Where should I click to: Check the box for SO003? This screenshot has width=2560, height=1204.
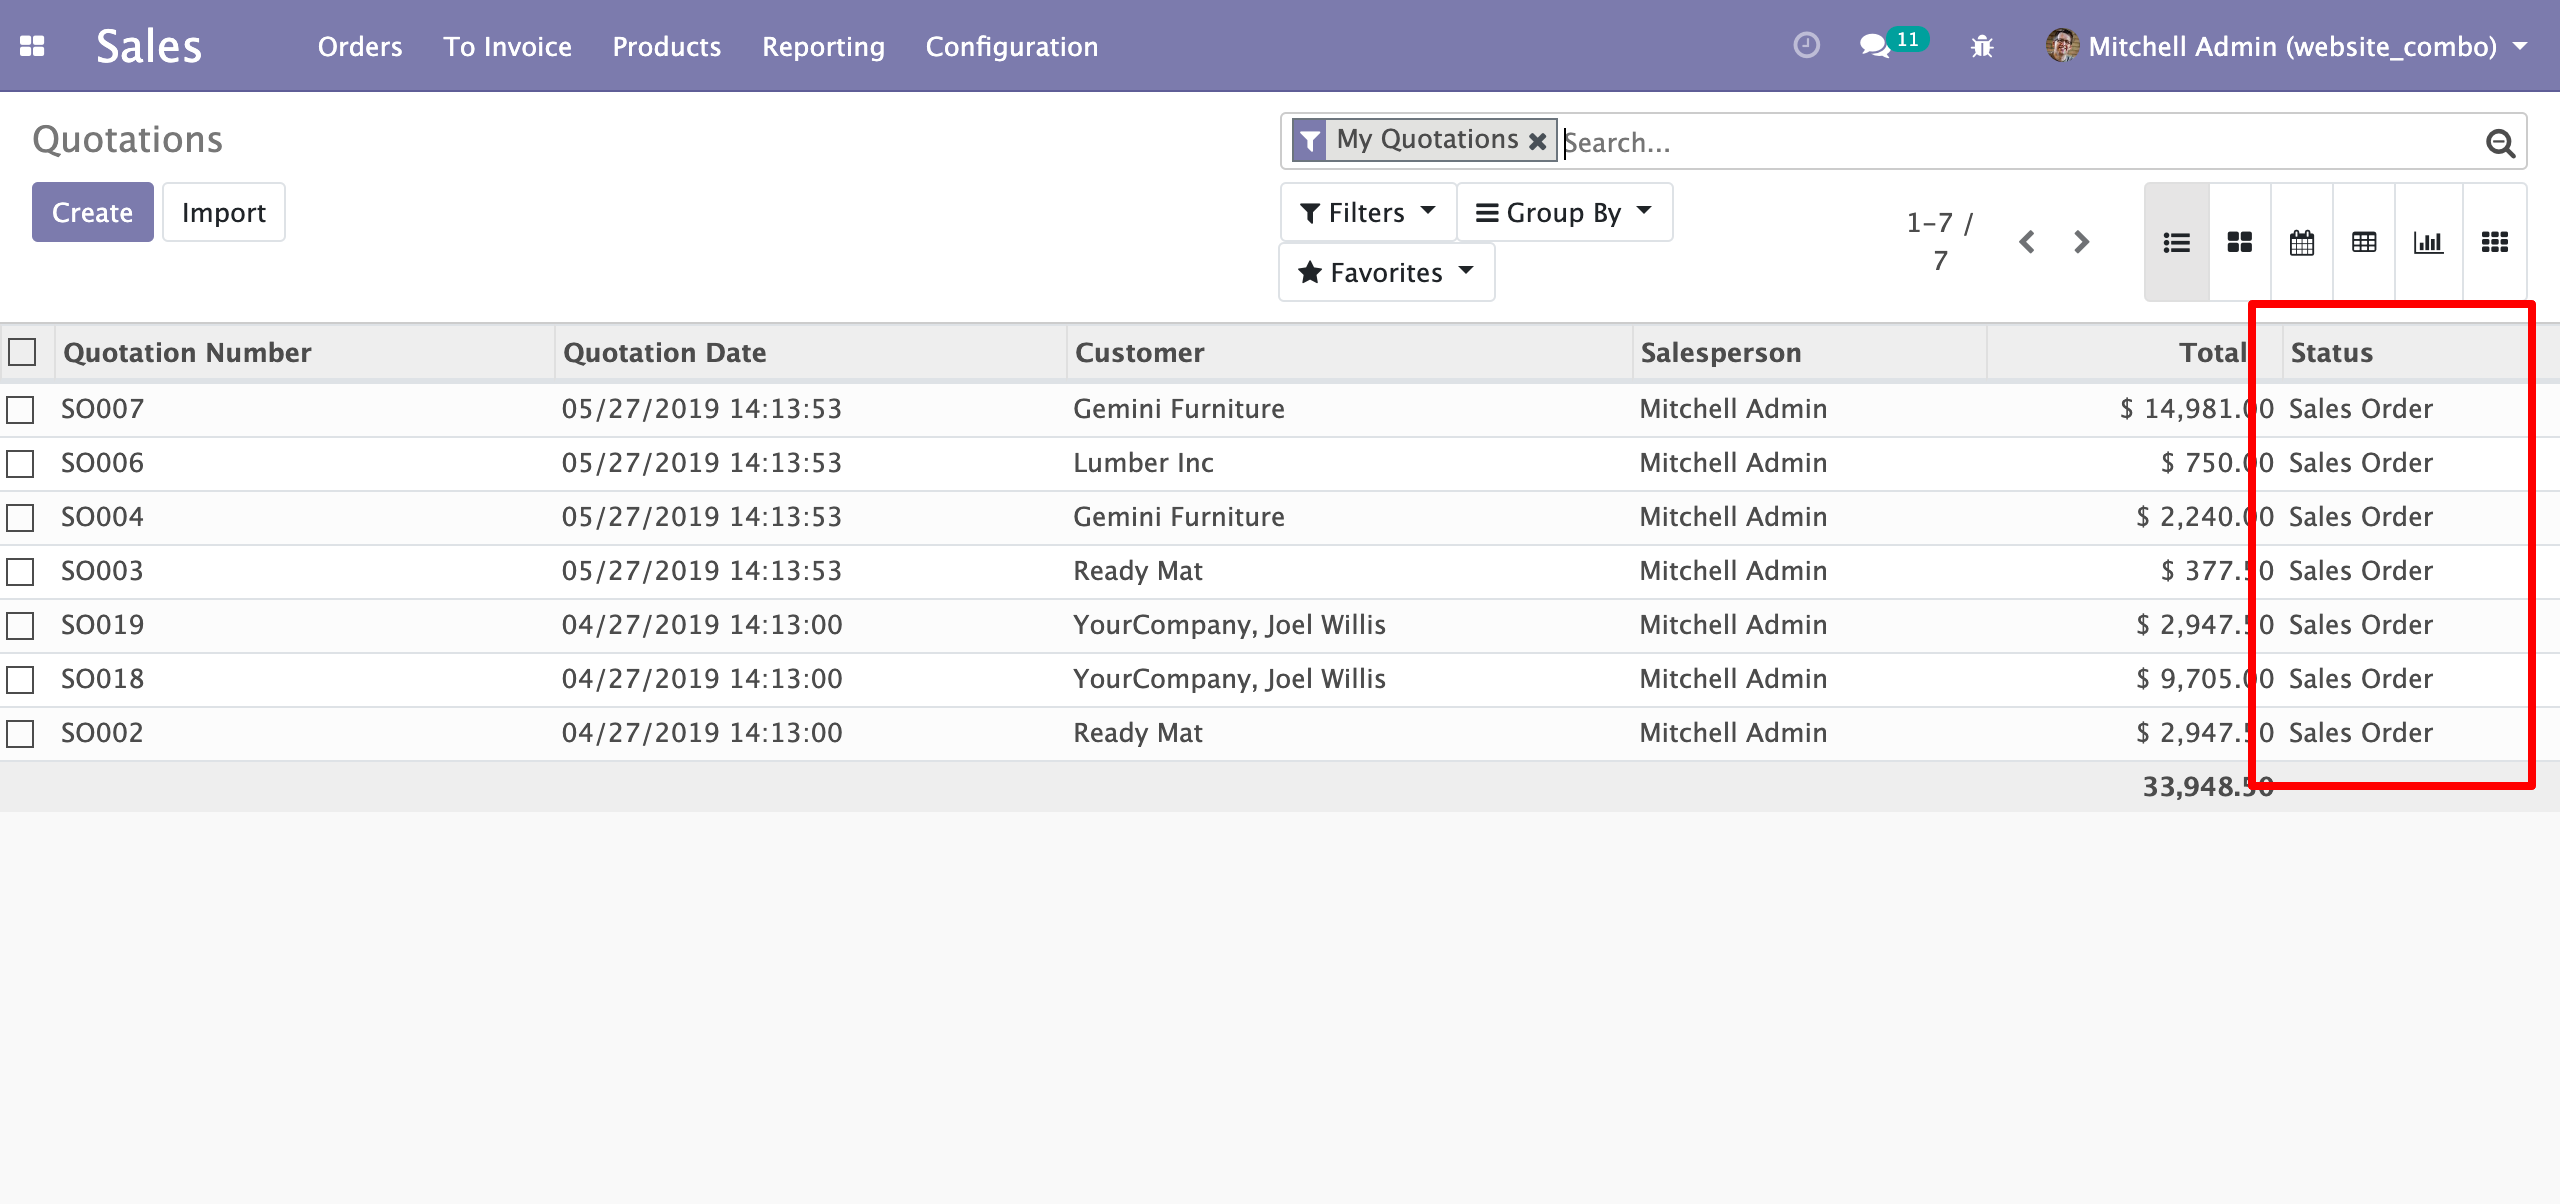pyautogui.click(x=20, y=571)
